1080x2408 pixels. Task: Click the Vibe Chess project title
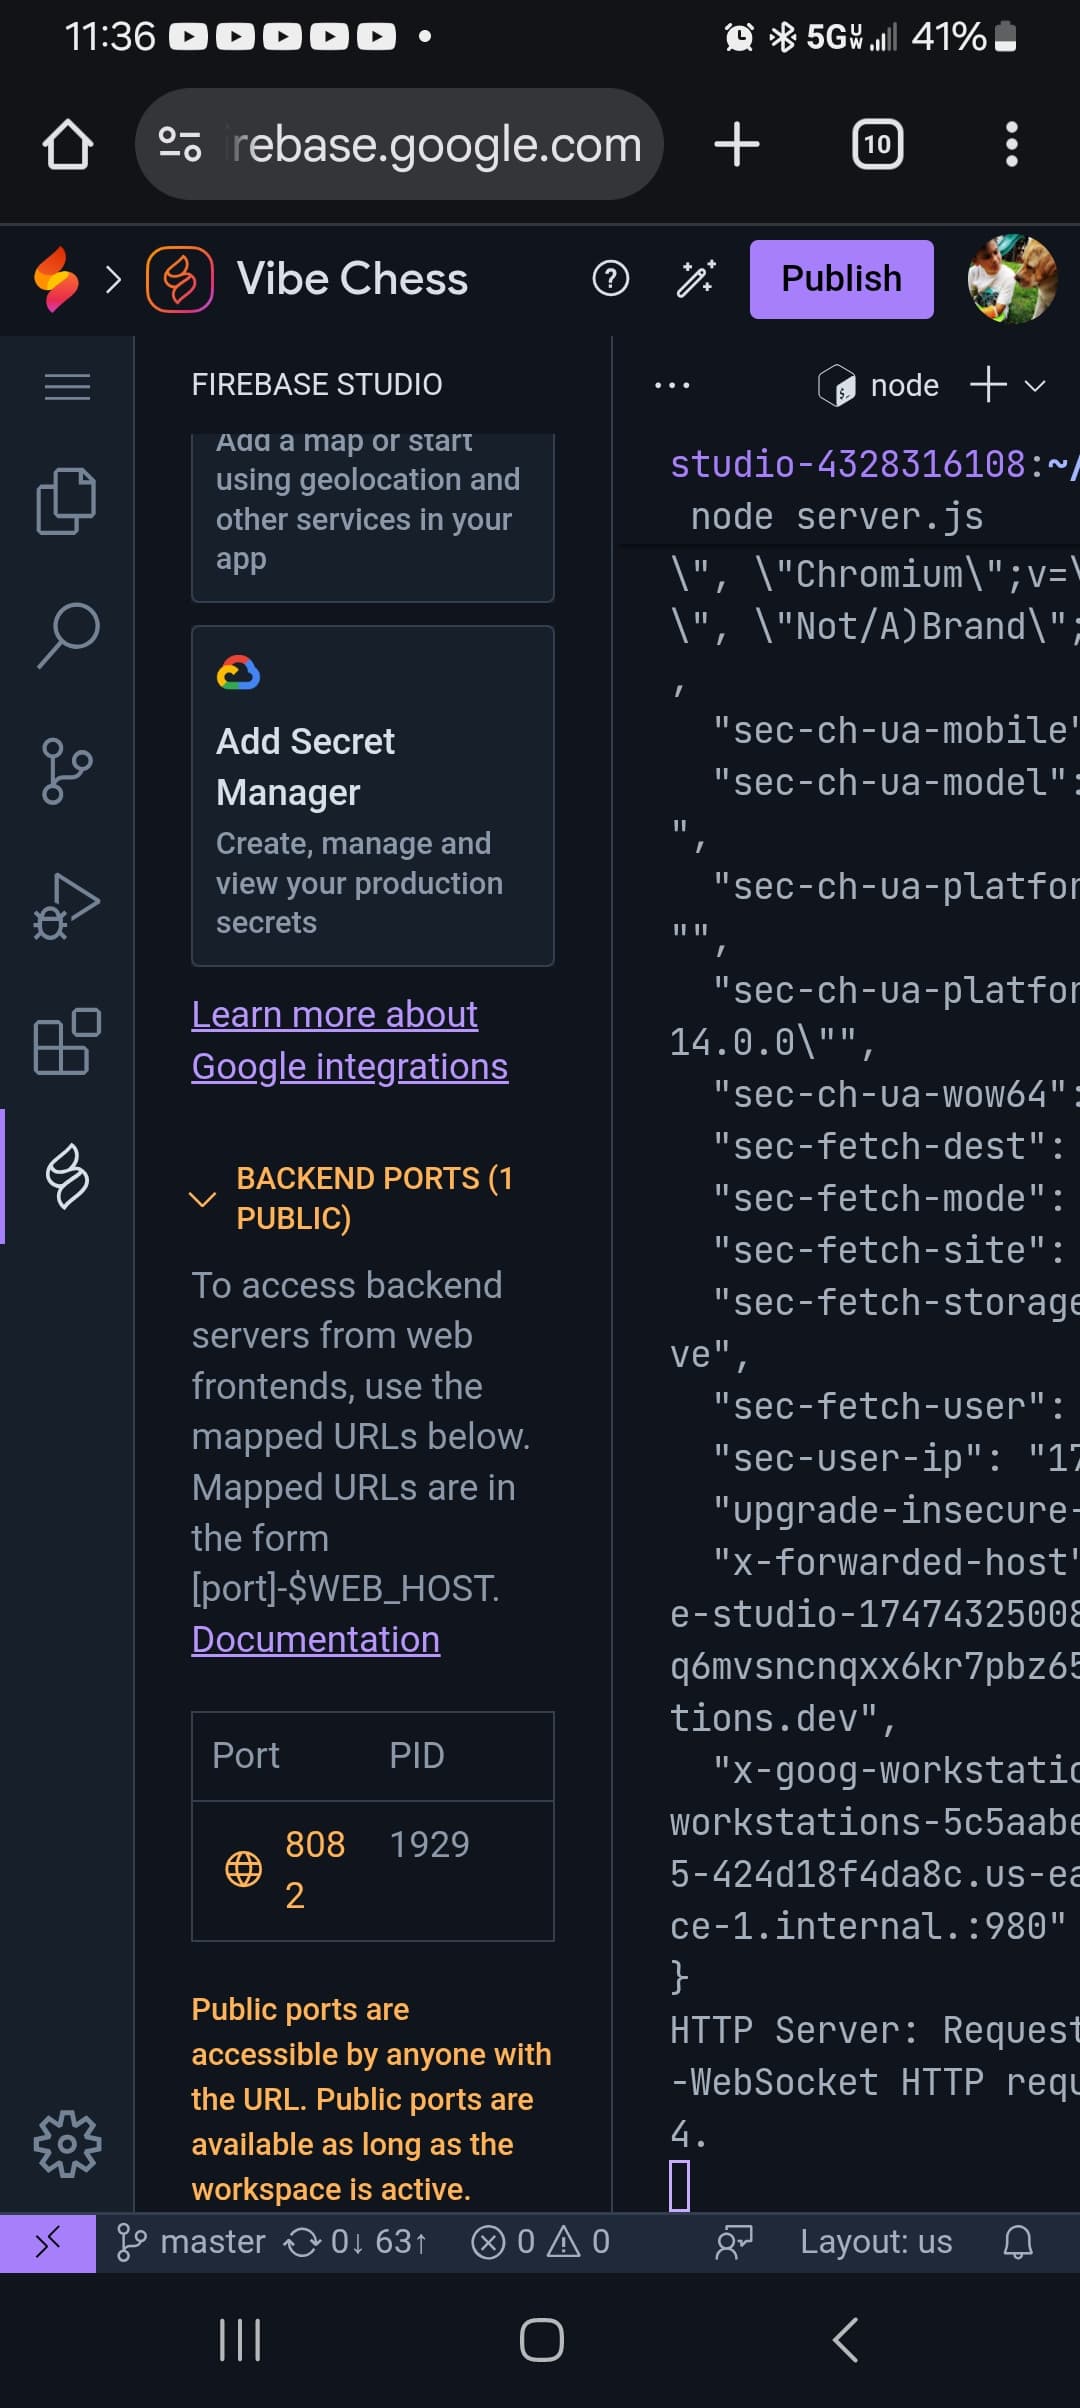click(352, 279)
